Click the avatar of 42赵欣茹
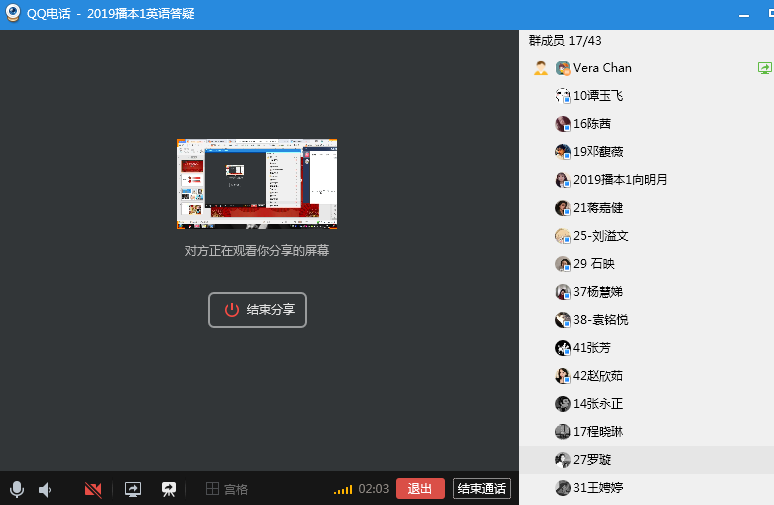774x505 pixels. click(x=563, y=376)
